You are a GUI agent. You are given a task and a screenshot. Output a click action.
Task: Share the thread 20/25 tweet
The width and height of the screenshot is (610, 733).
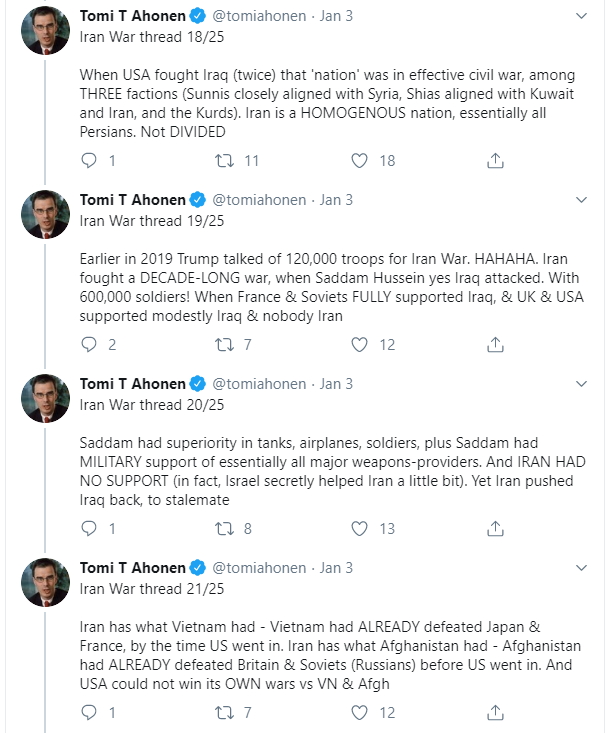tap(495, 528)
